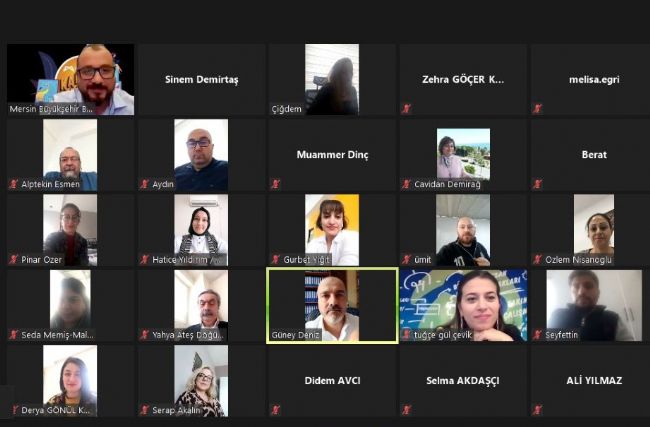The image size is (650, 427).
Task: Click muted mic icon on Selma AKDAŞÇI tile
Action: click(x=406, y=410)
